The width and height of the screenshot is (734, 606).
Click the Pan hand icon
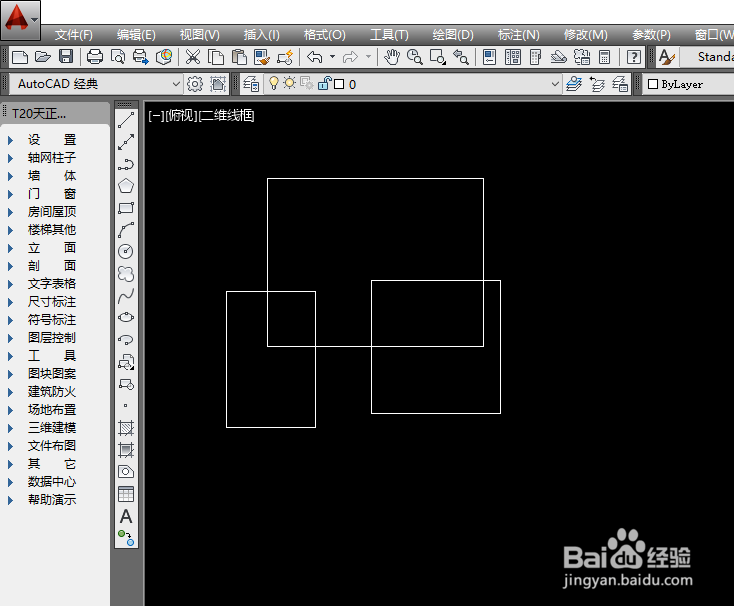pos(392,57)
